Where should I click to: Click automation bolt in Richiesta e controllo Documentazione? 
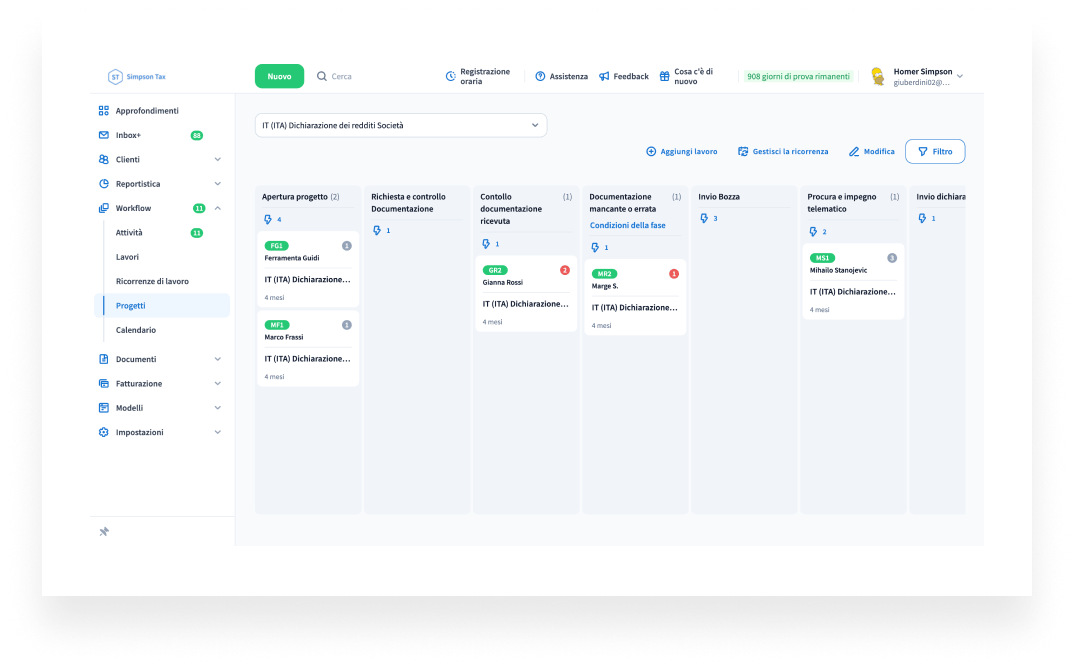[x=377, y=231]
